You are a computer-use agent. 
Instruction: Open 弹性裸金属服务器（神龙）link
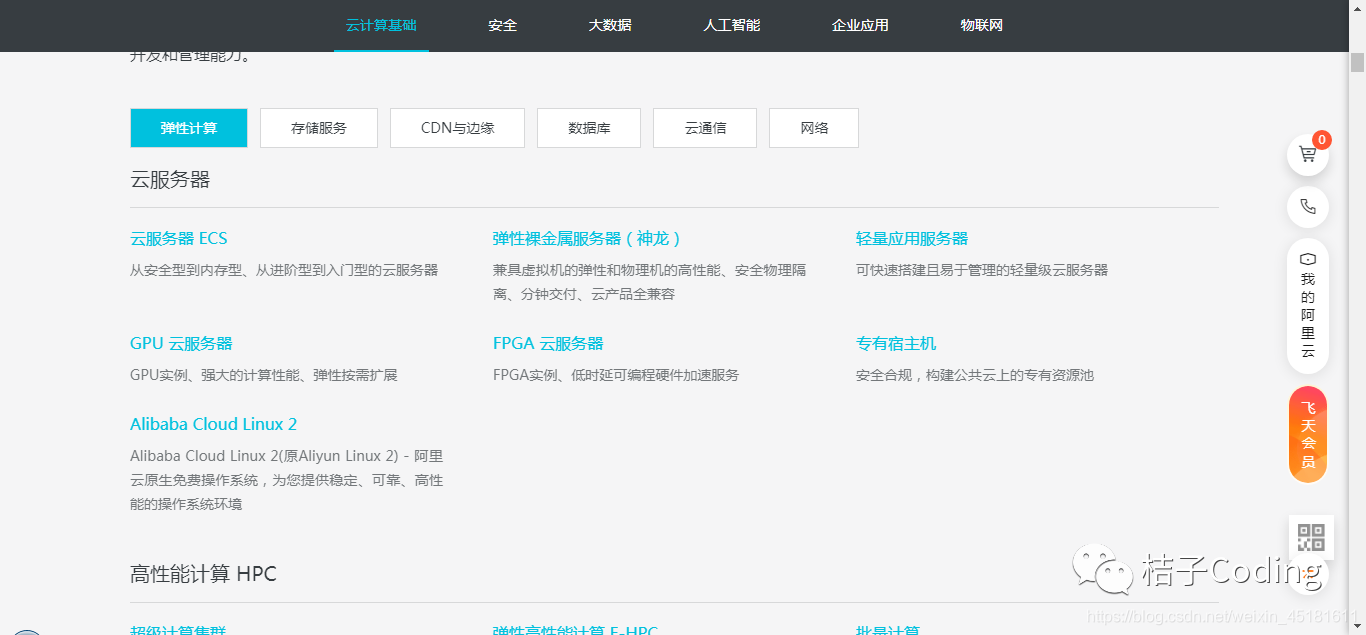[x=589, y=239]
